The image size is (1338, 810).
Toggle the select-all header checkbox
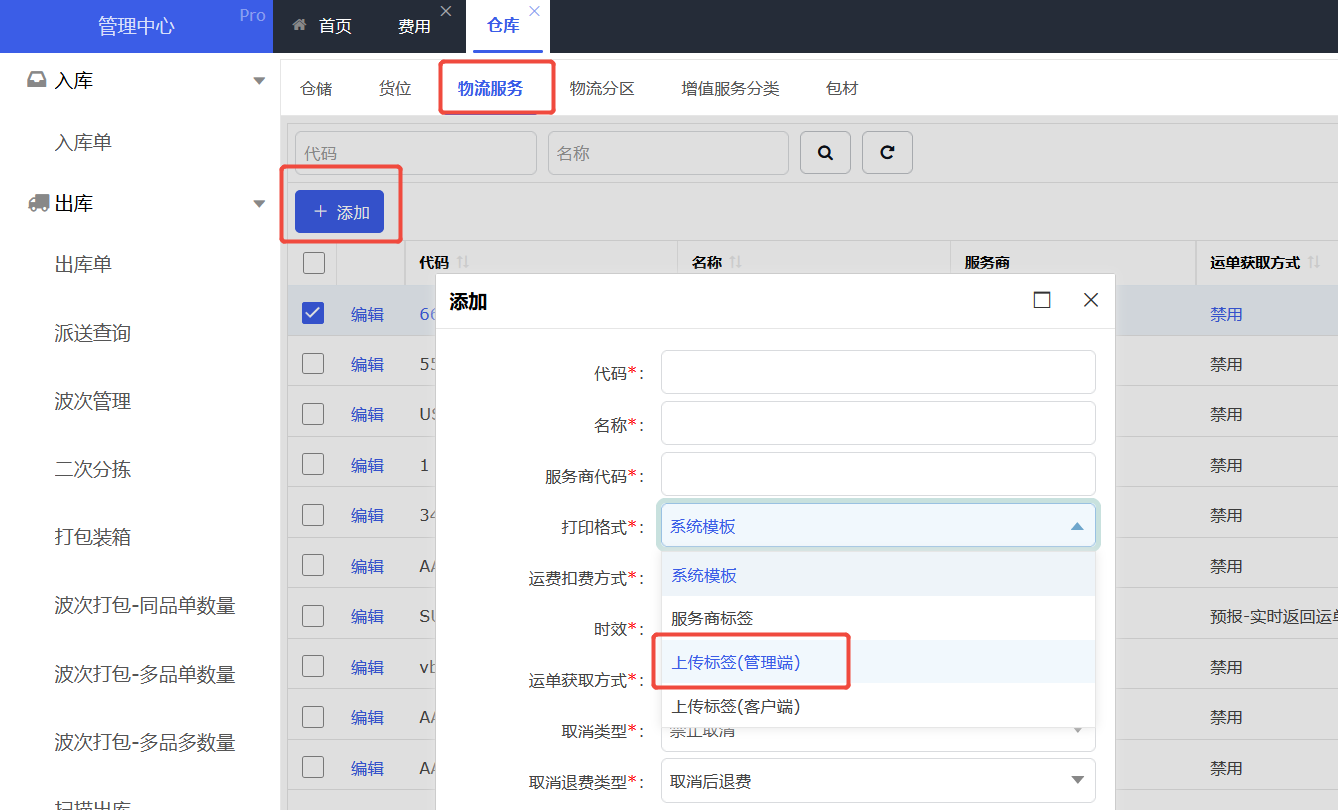coord(314,263)
